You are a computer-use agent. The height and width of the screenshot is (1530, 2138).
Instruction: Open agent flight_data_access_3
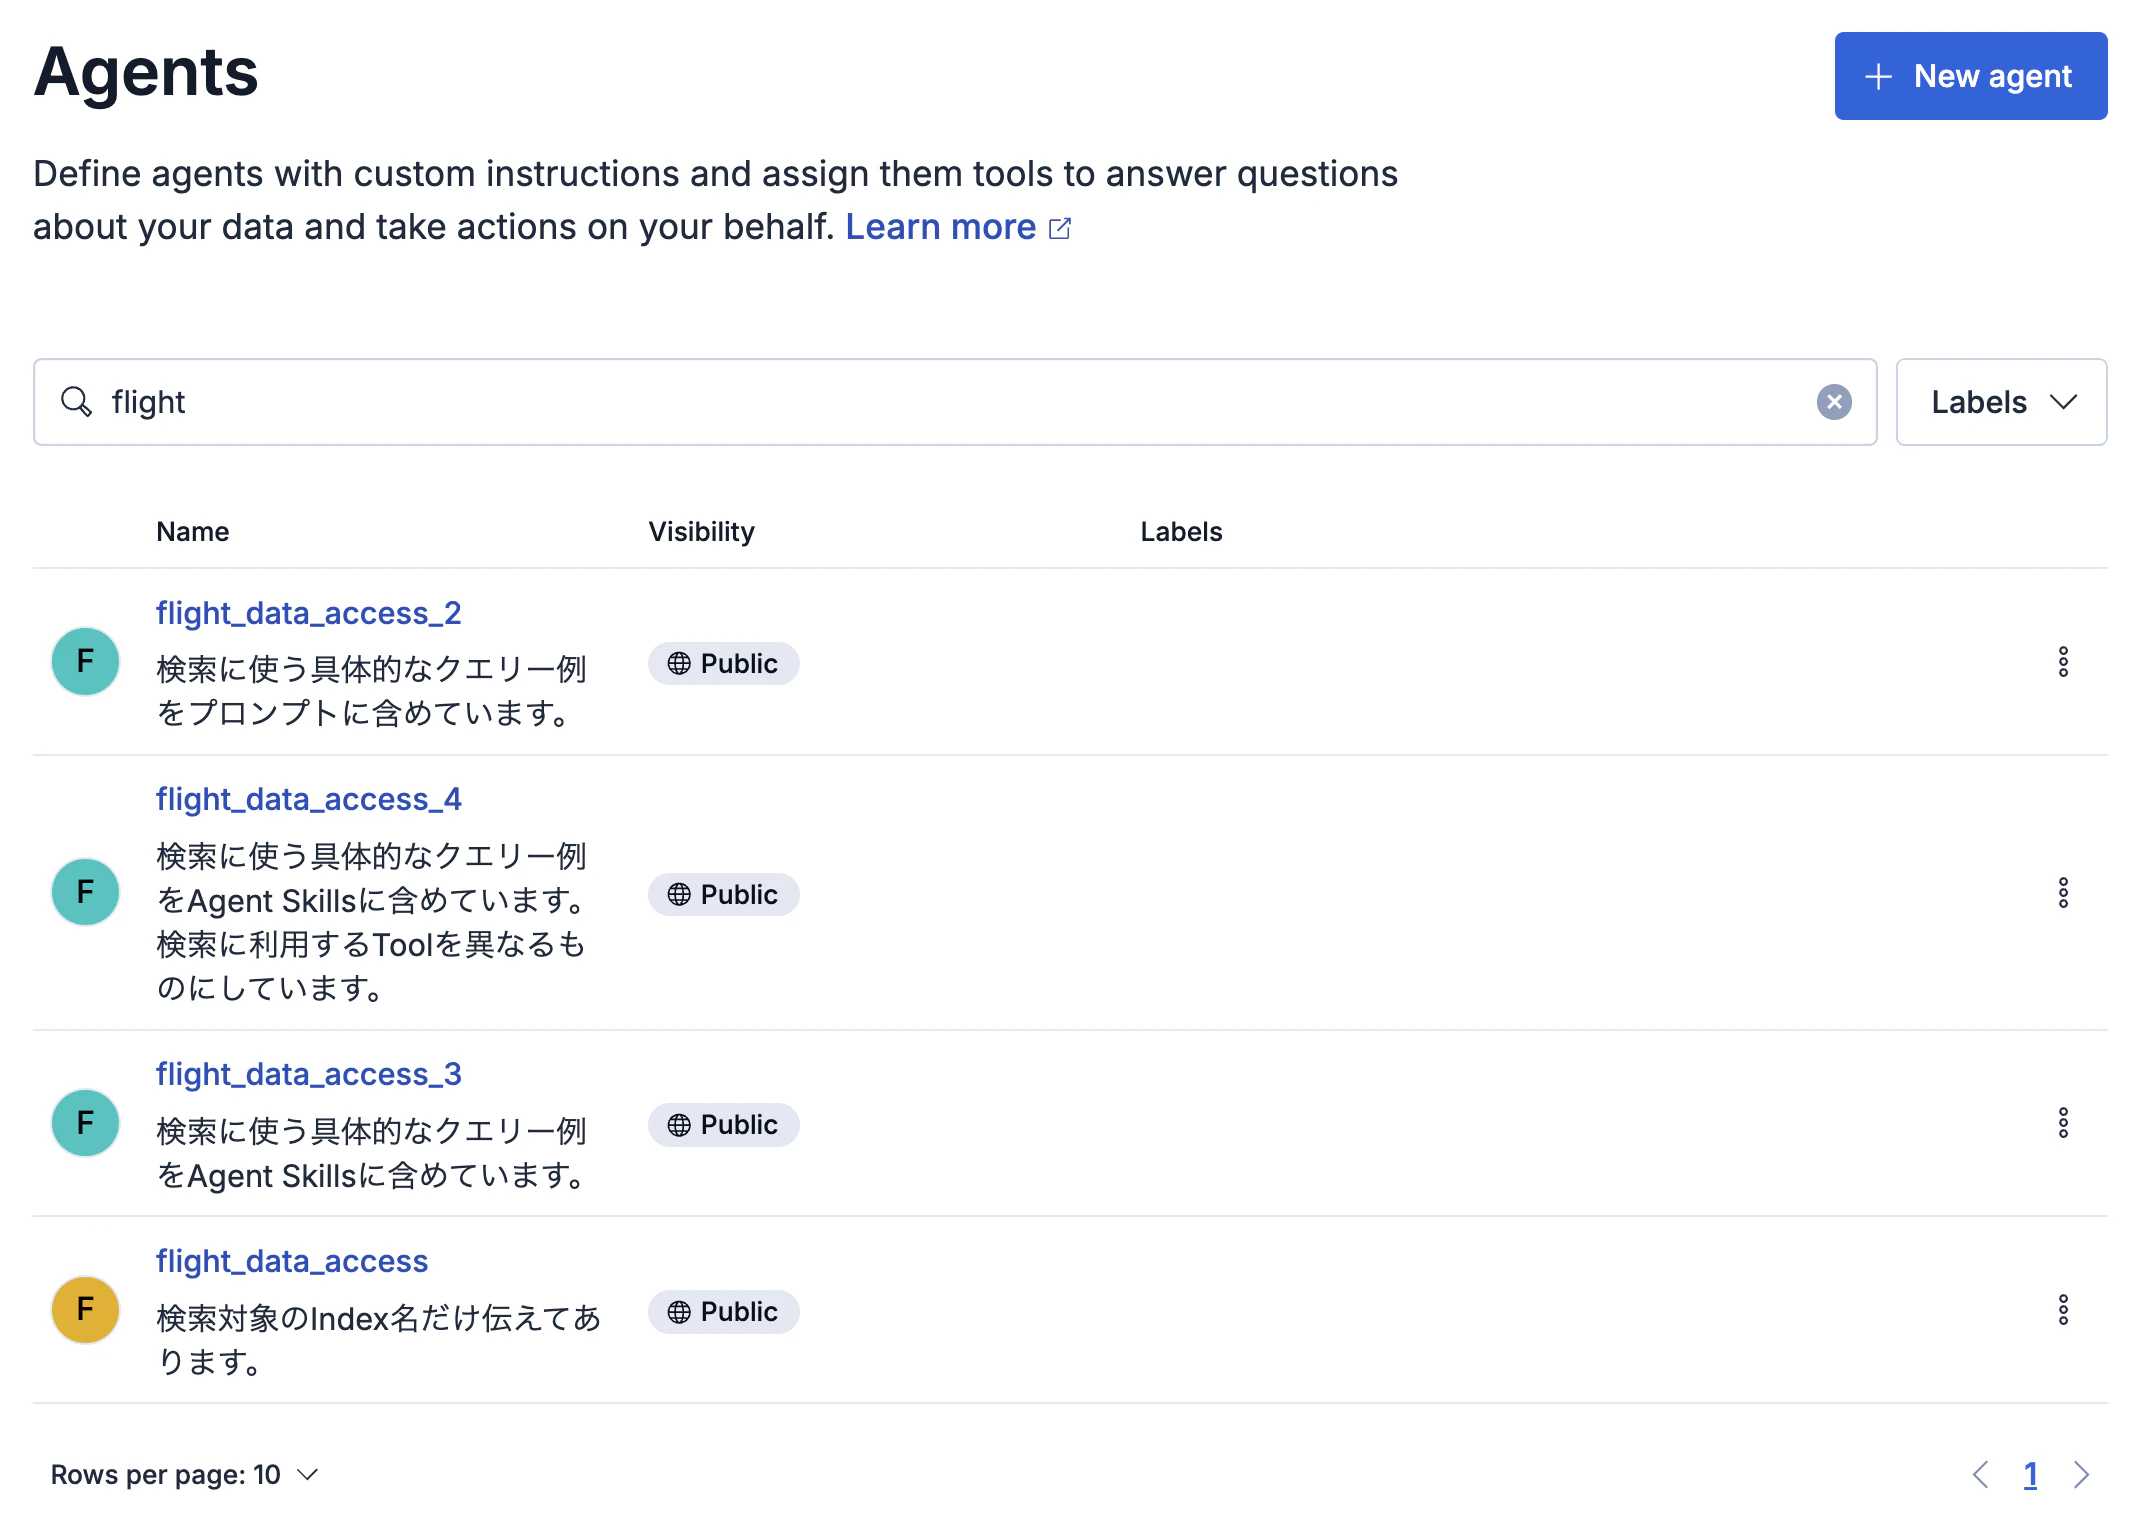[x=308, y=1074]
